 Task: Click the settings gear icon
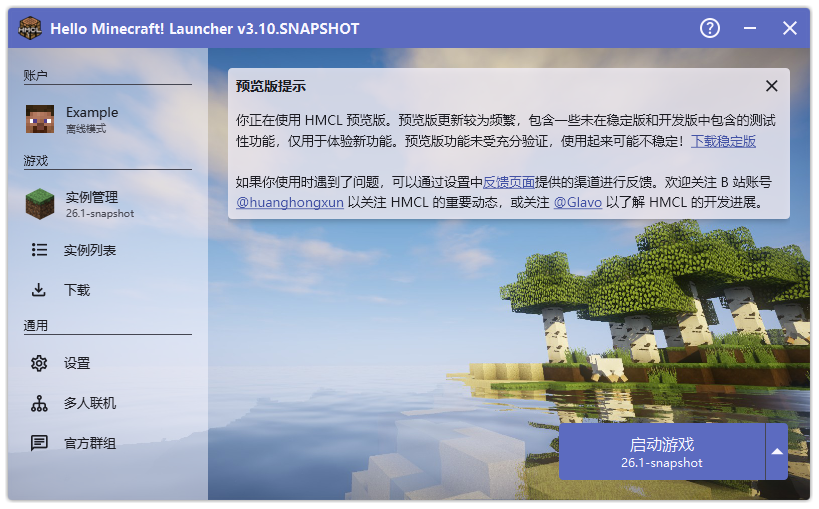39,363
